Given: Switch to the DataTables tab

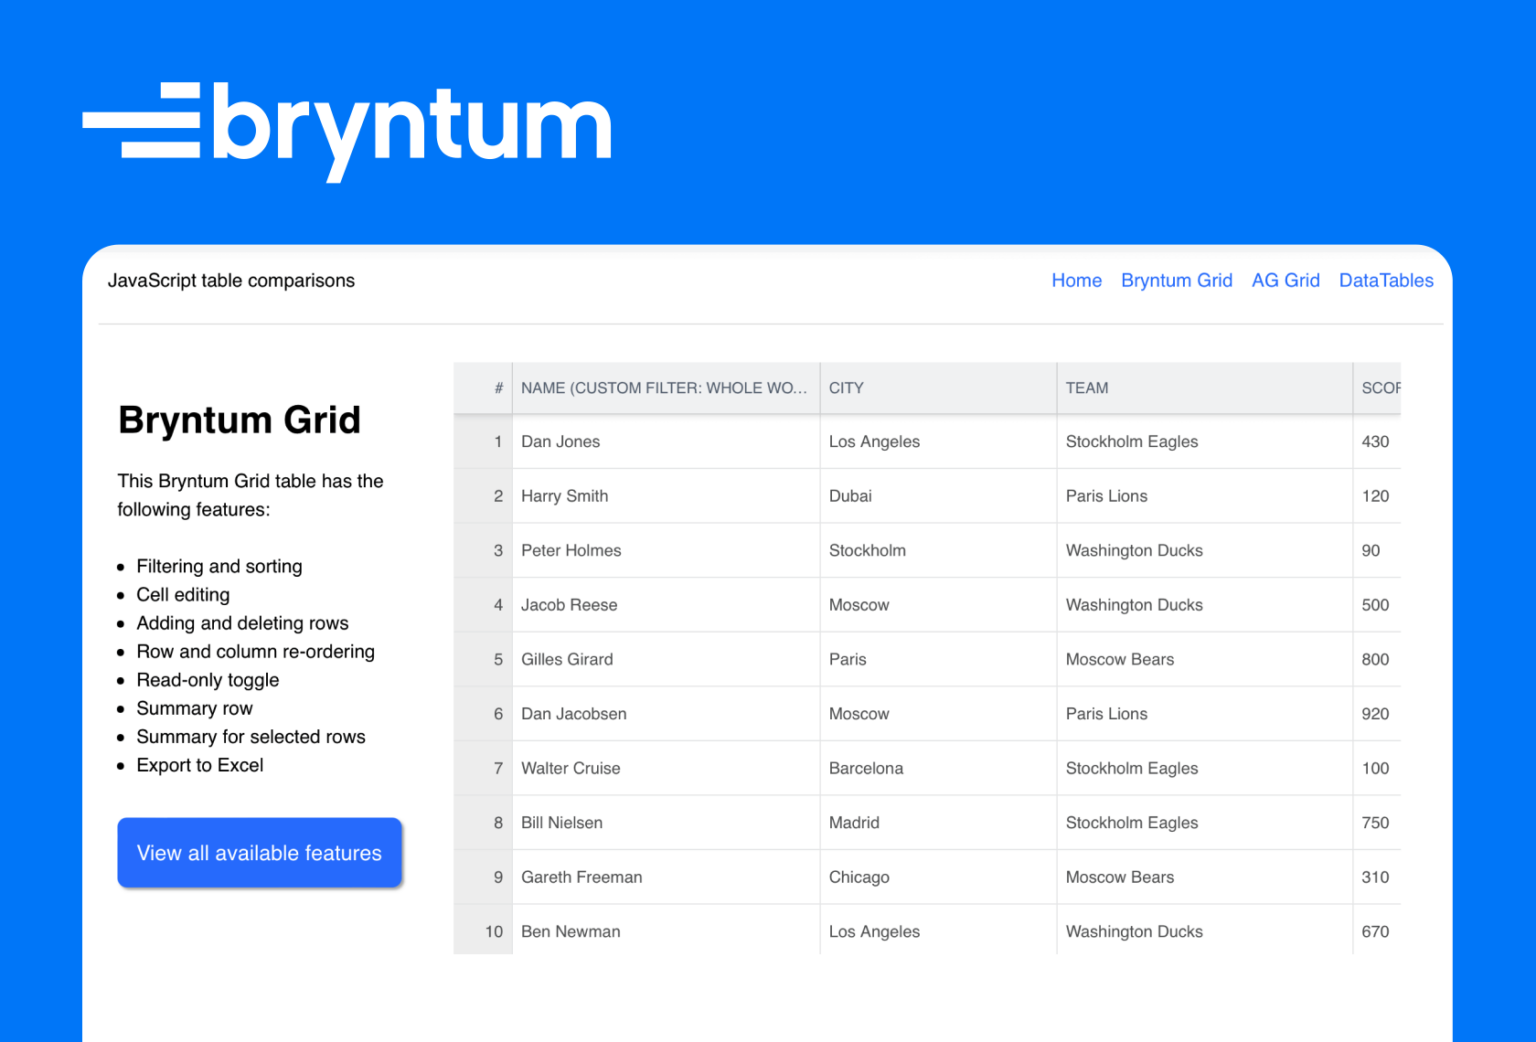Looking at the screenshot, I should click(1387, 280).
